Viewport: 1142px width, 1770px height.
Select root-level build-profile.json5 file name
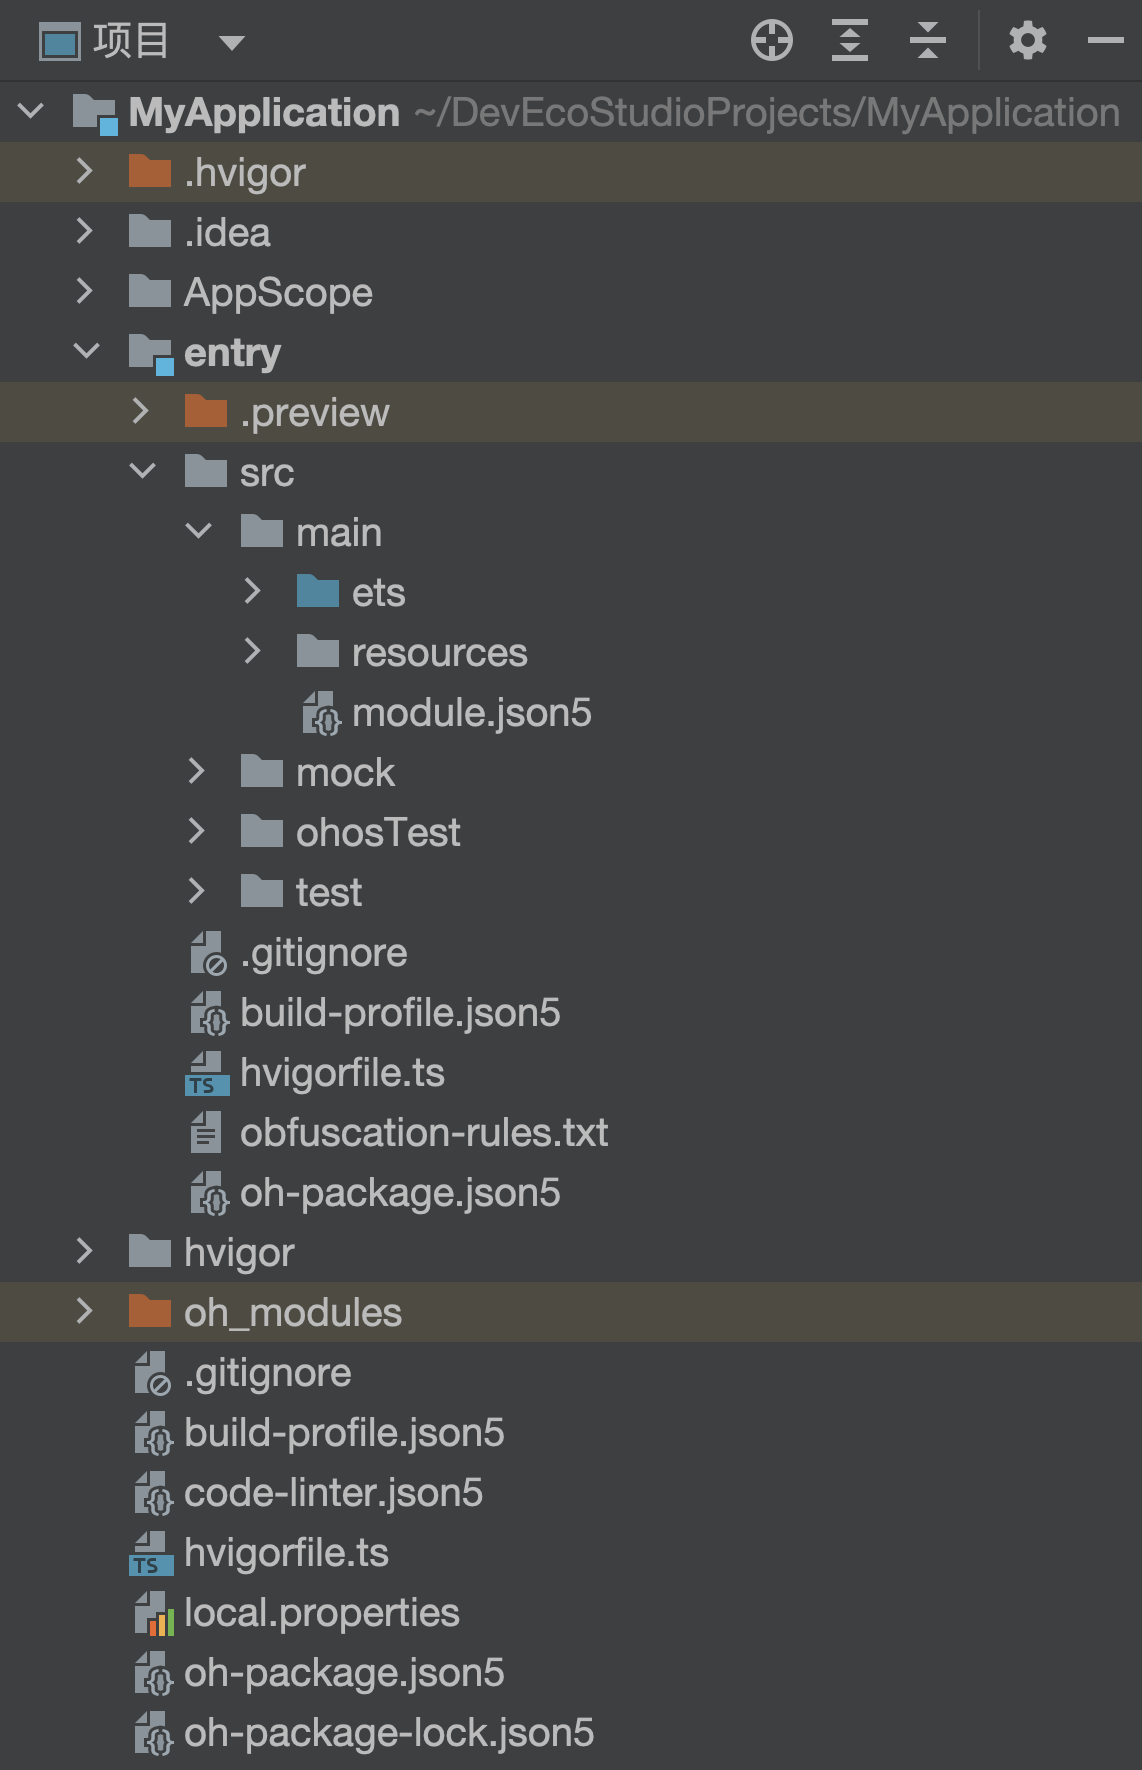344,1433
